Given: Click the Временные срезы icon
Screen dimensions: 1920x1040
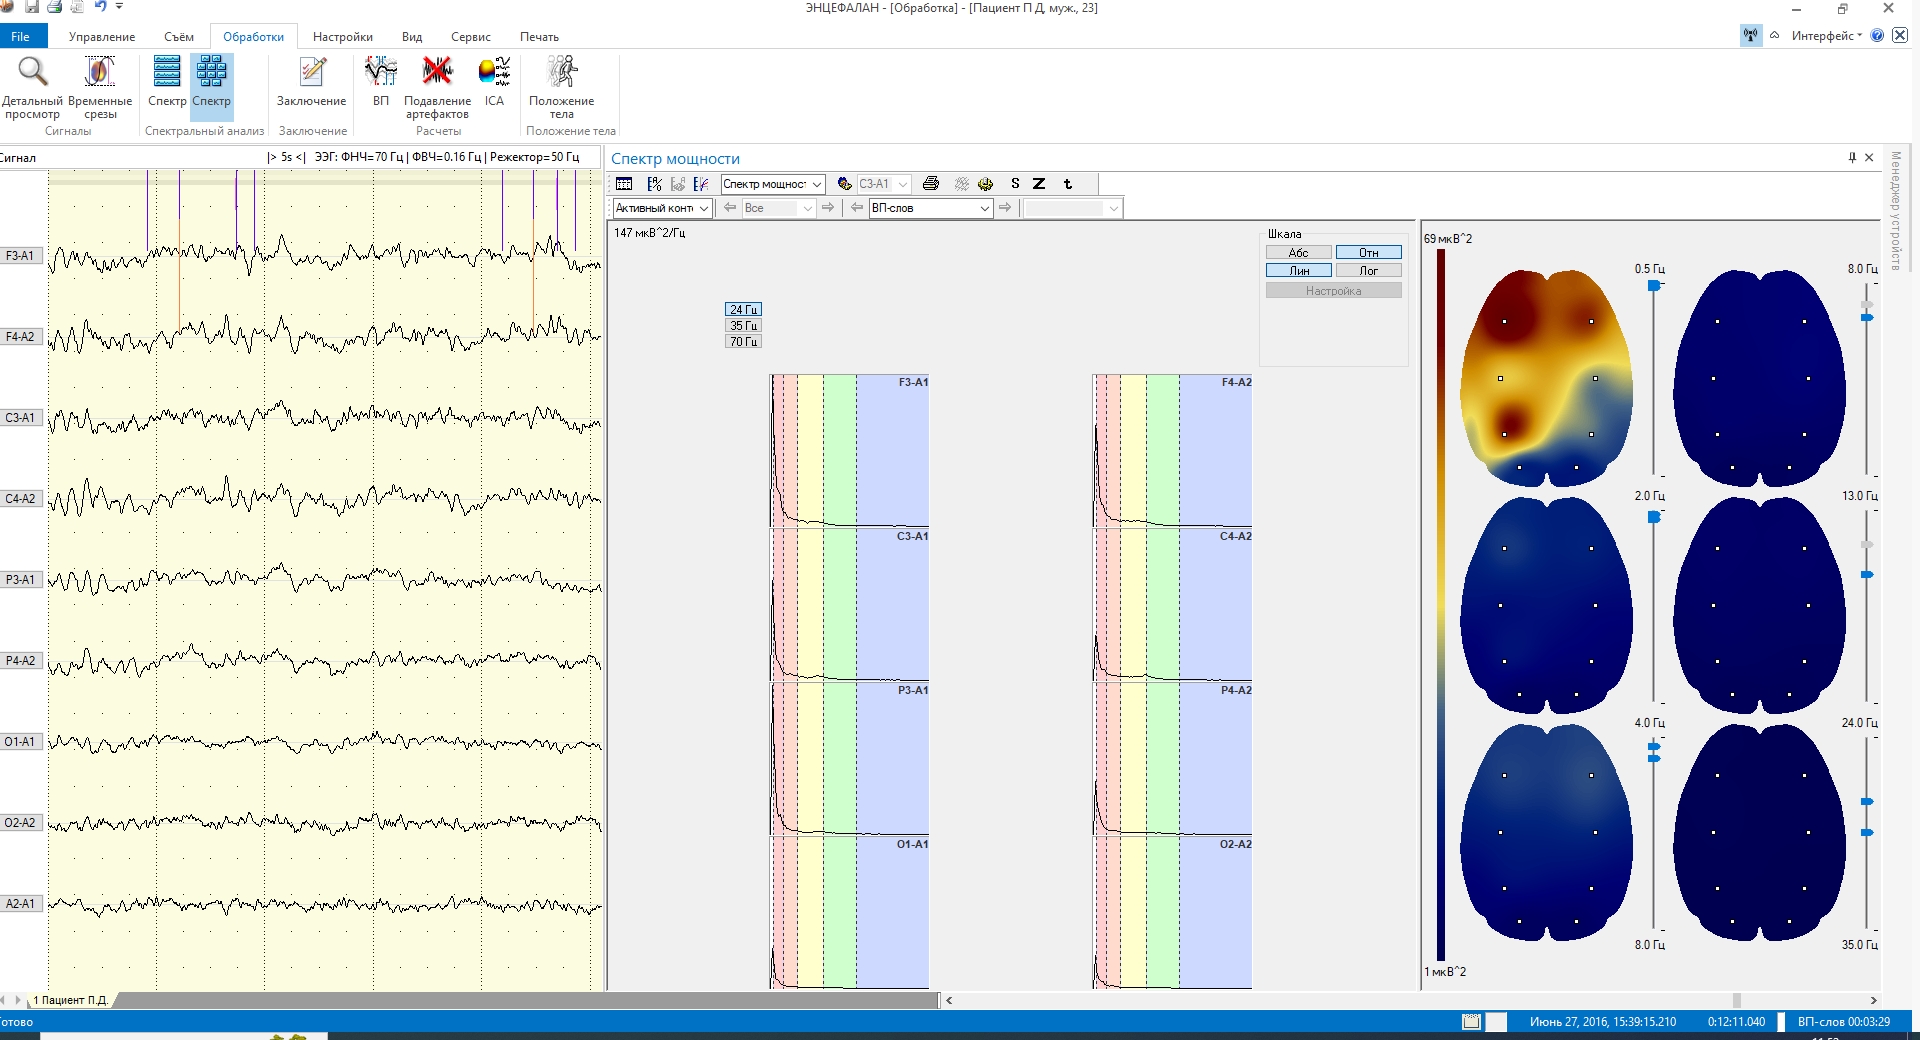Looking at the screenshot, I should (99, 73).
